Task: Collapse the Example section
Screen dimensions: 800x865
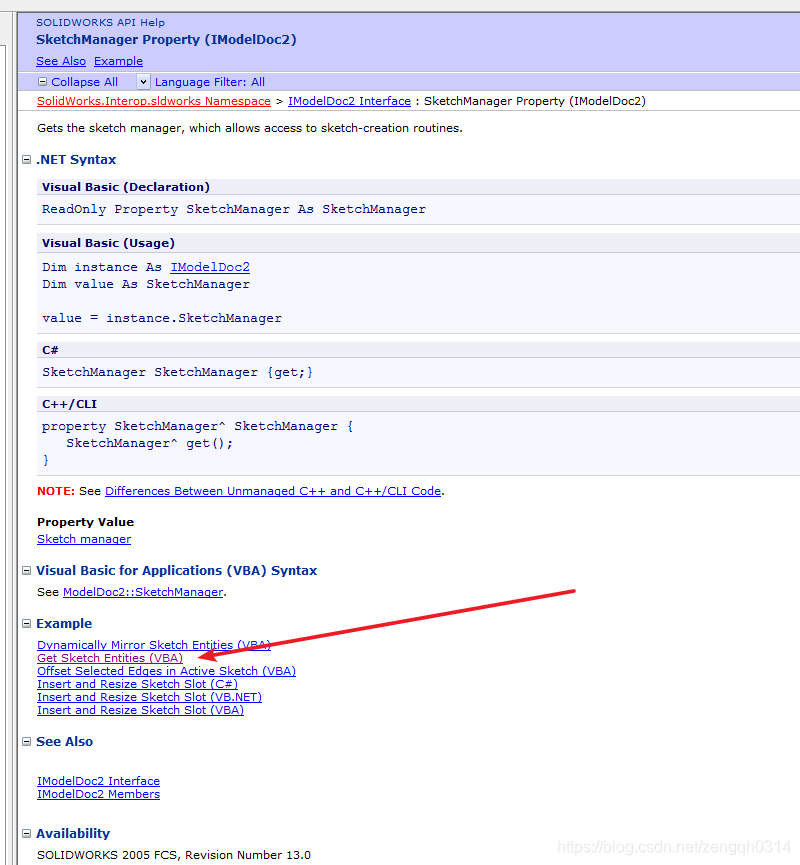Action: pyautogui.click(x=26, y=623)
